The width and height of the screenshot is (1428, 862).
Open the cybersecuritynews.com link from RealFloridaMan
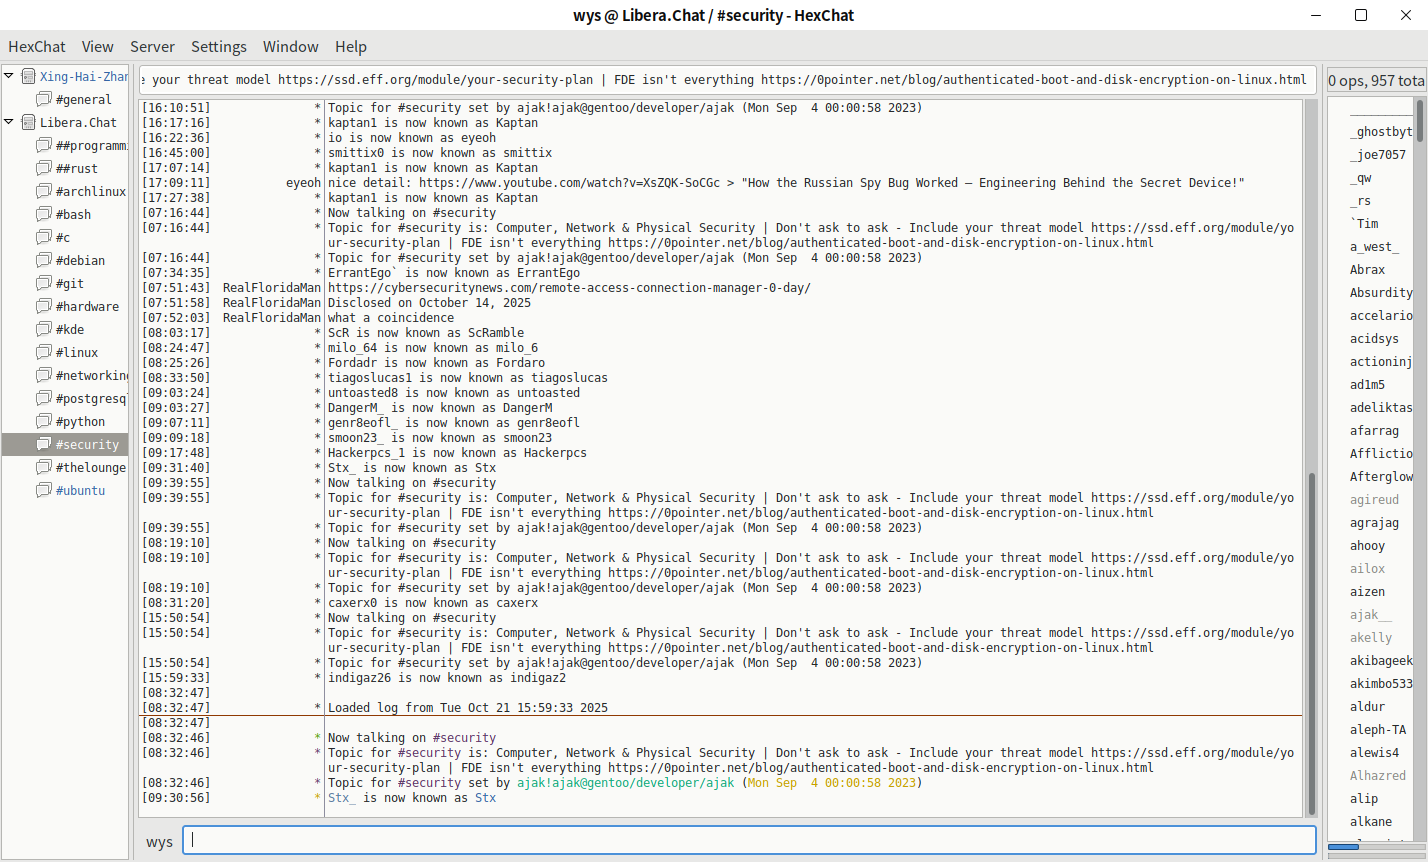point(569,288)
